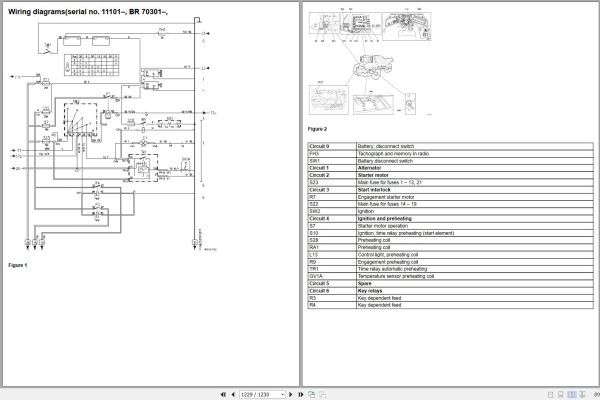Screen dimensions: 600x400
Task: Open the page number dropdown arrow
Action: [283, 394]
